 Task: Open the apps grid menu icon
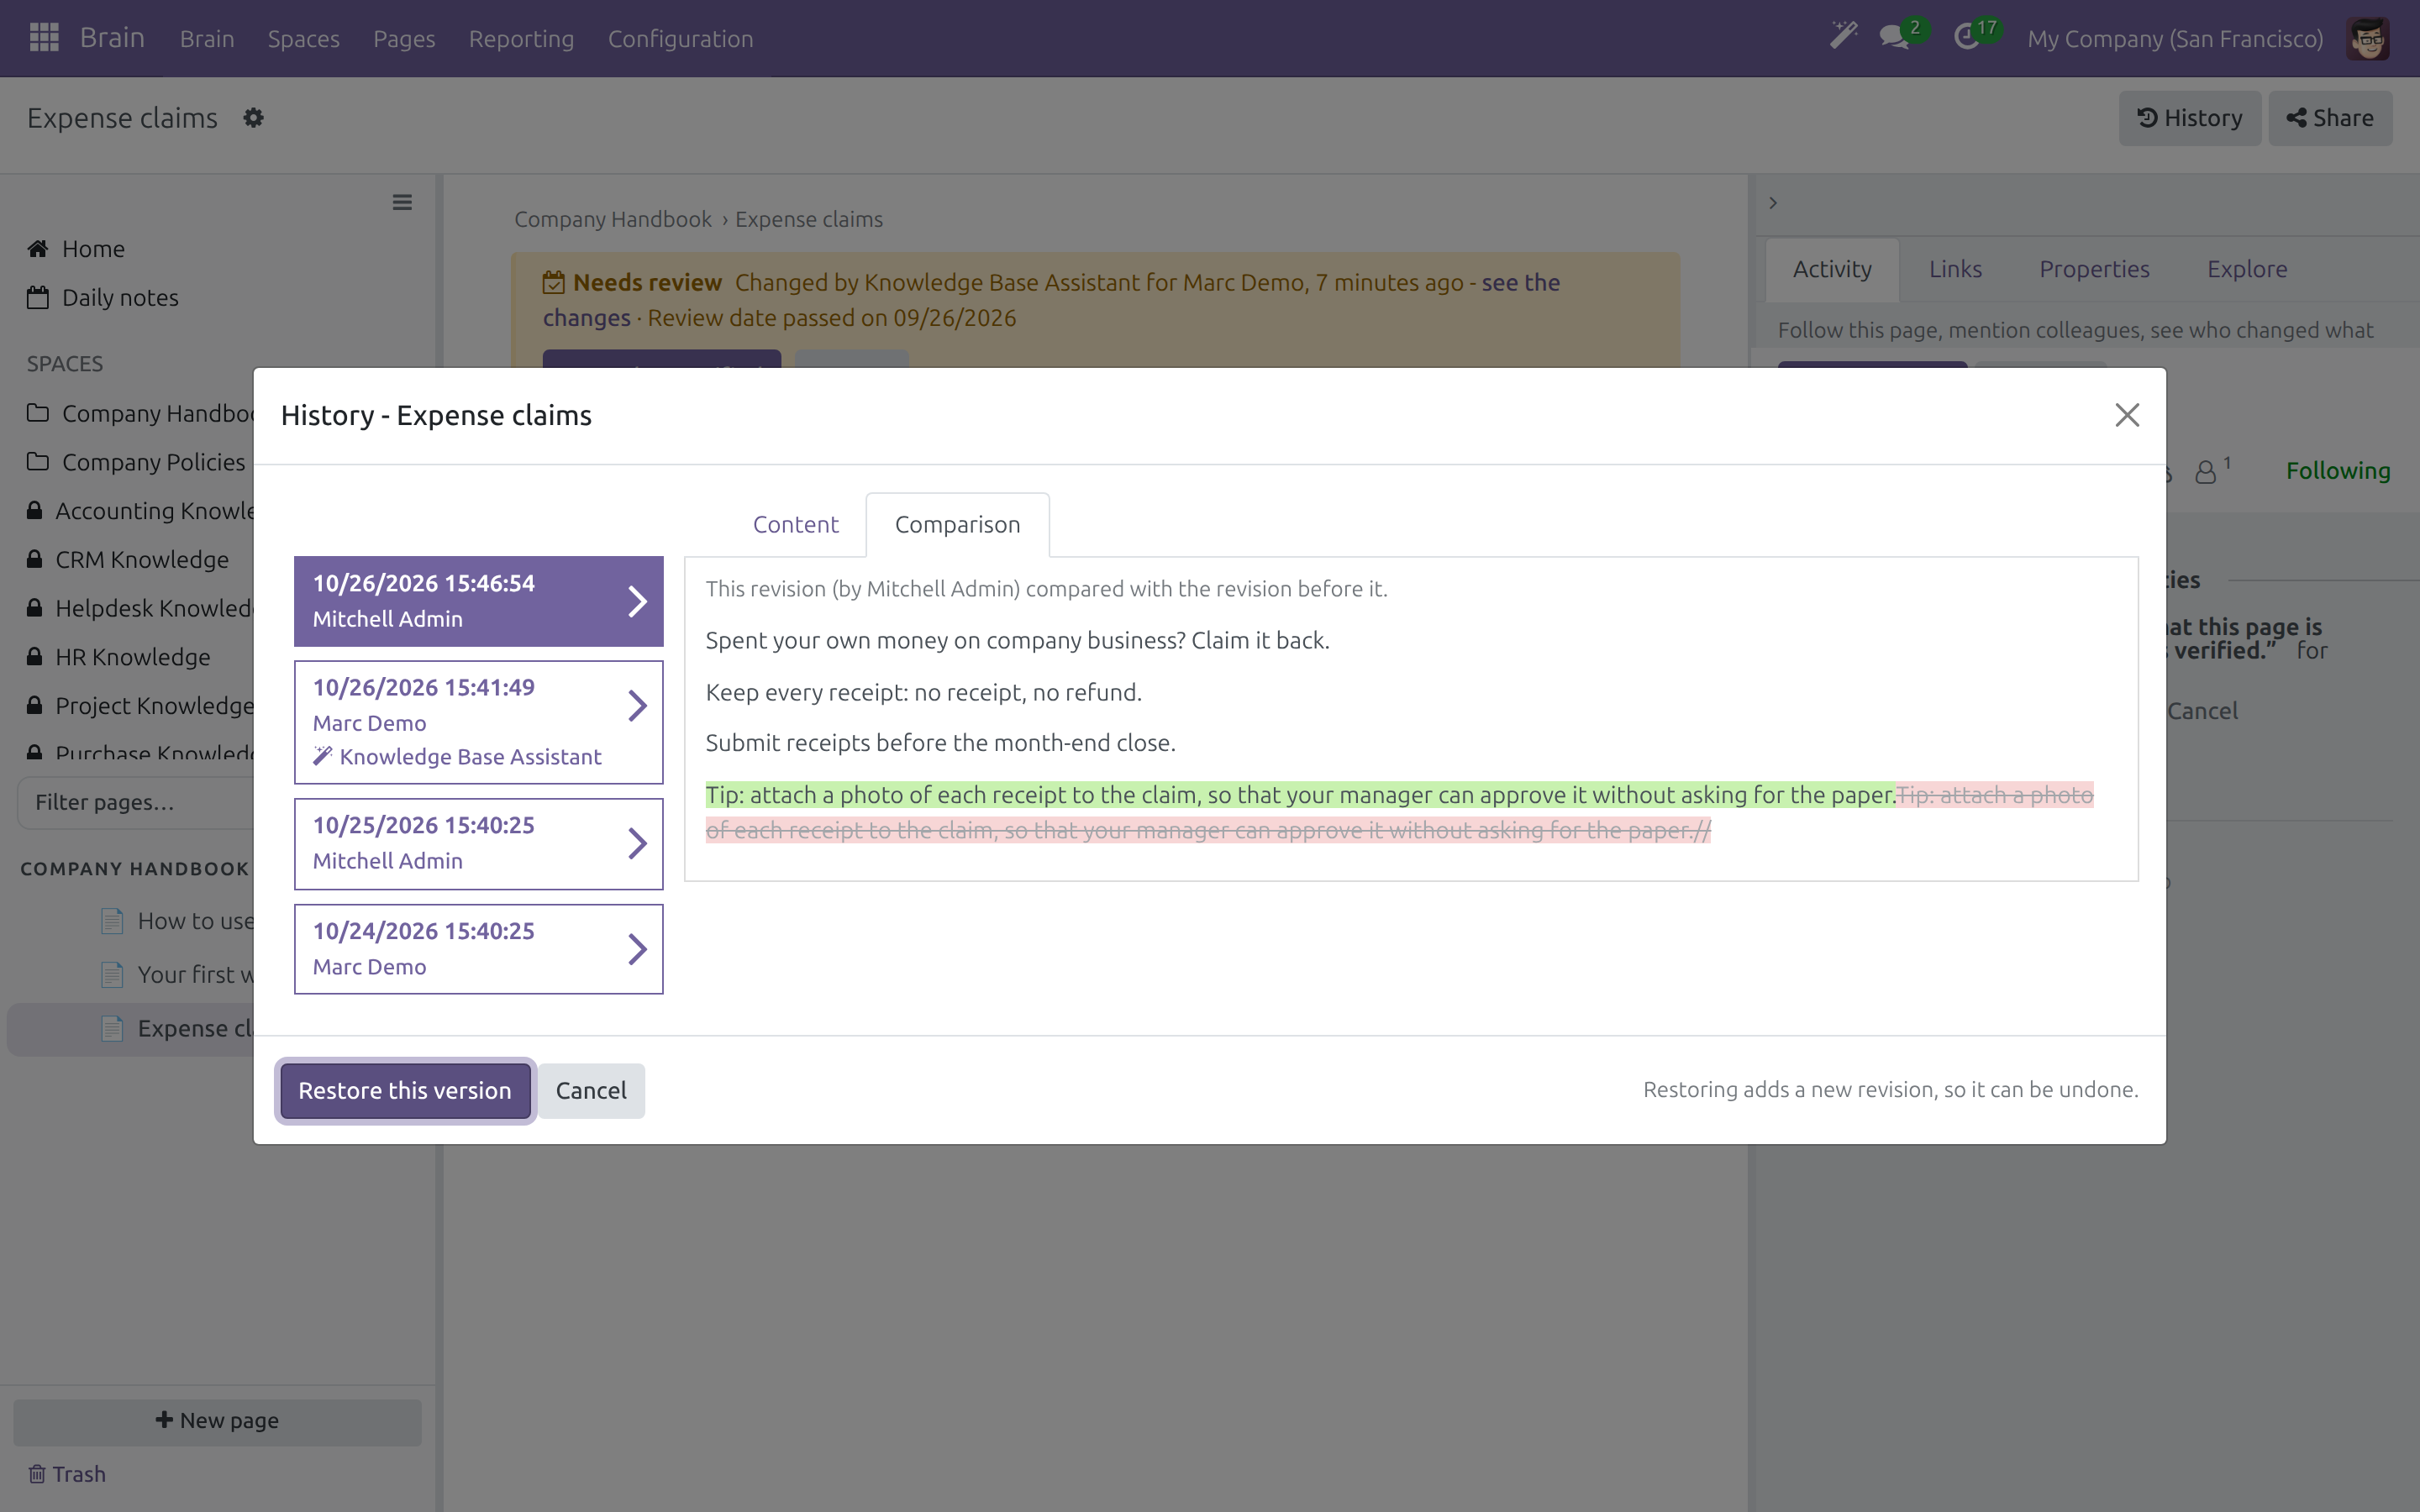[44, 38]
